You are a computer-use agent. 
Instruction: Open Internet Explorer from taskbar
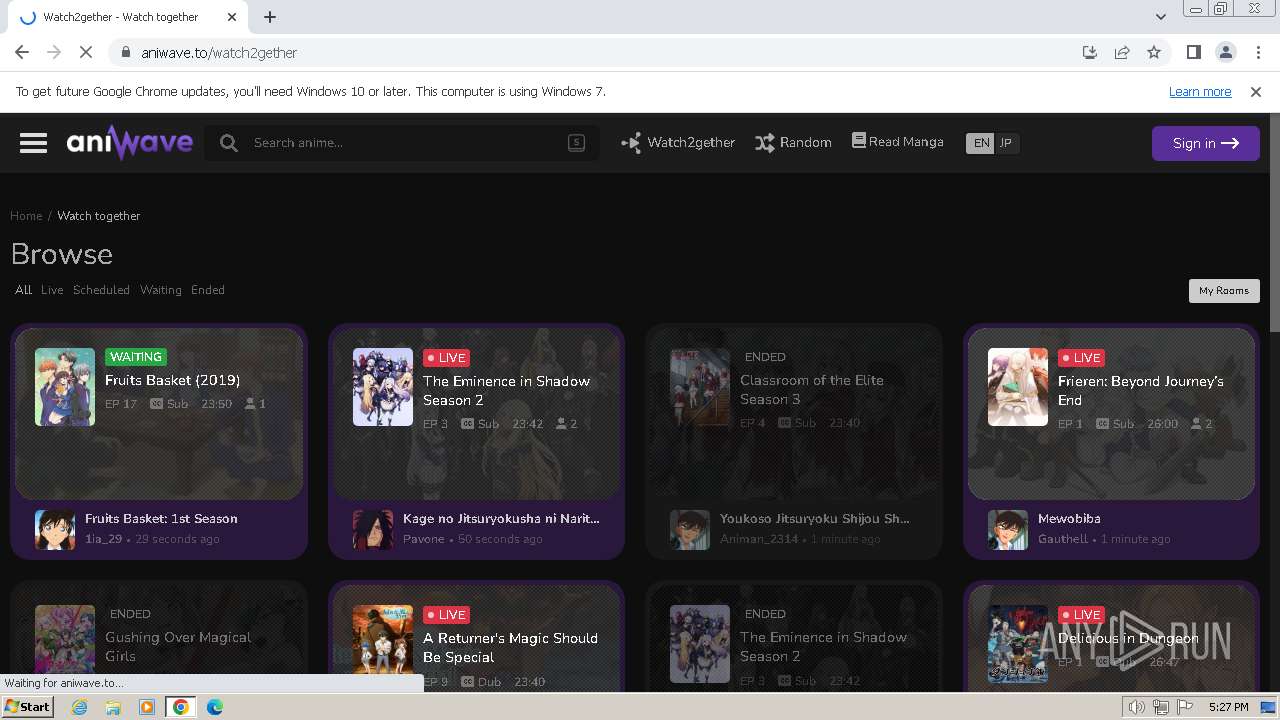[x=79, y=707]
